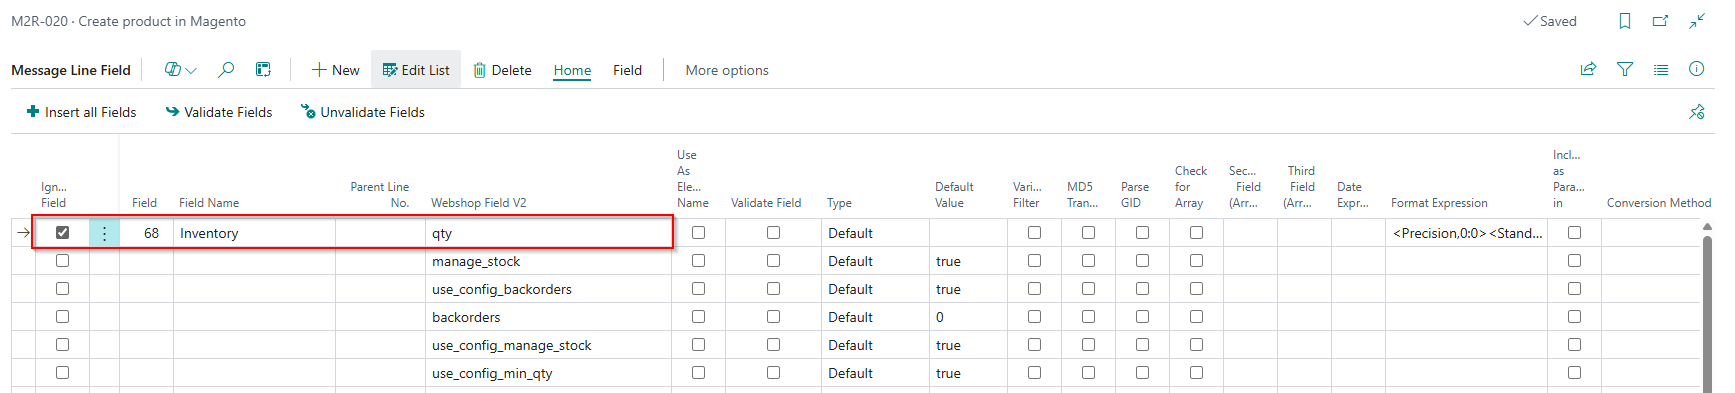Click the bookmark icon near Saved
Screen dimensions: 1735x393
coord(1625,21)
